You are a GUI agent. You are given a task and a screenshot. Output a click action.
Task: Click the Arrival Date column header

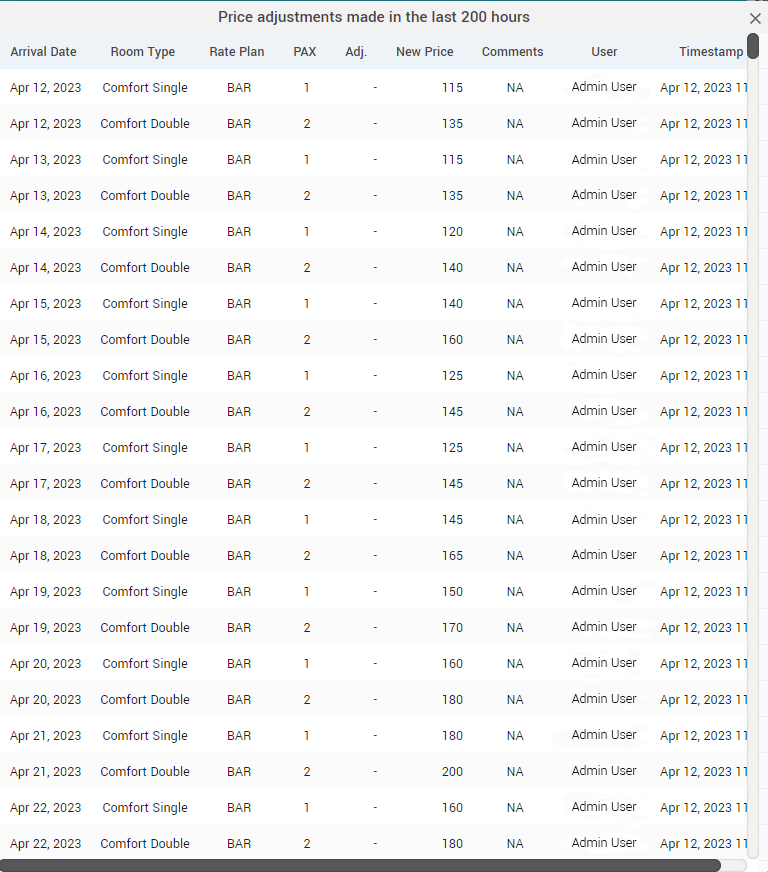click(x=43, y=52)
